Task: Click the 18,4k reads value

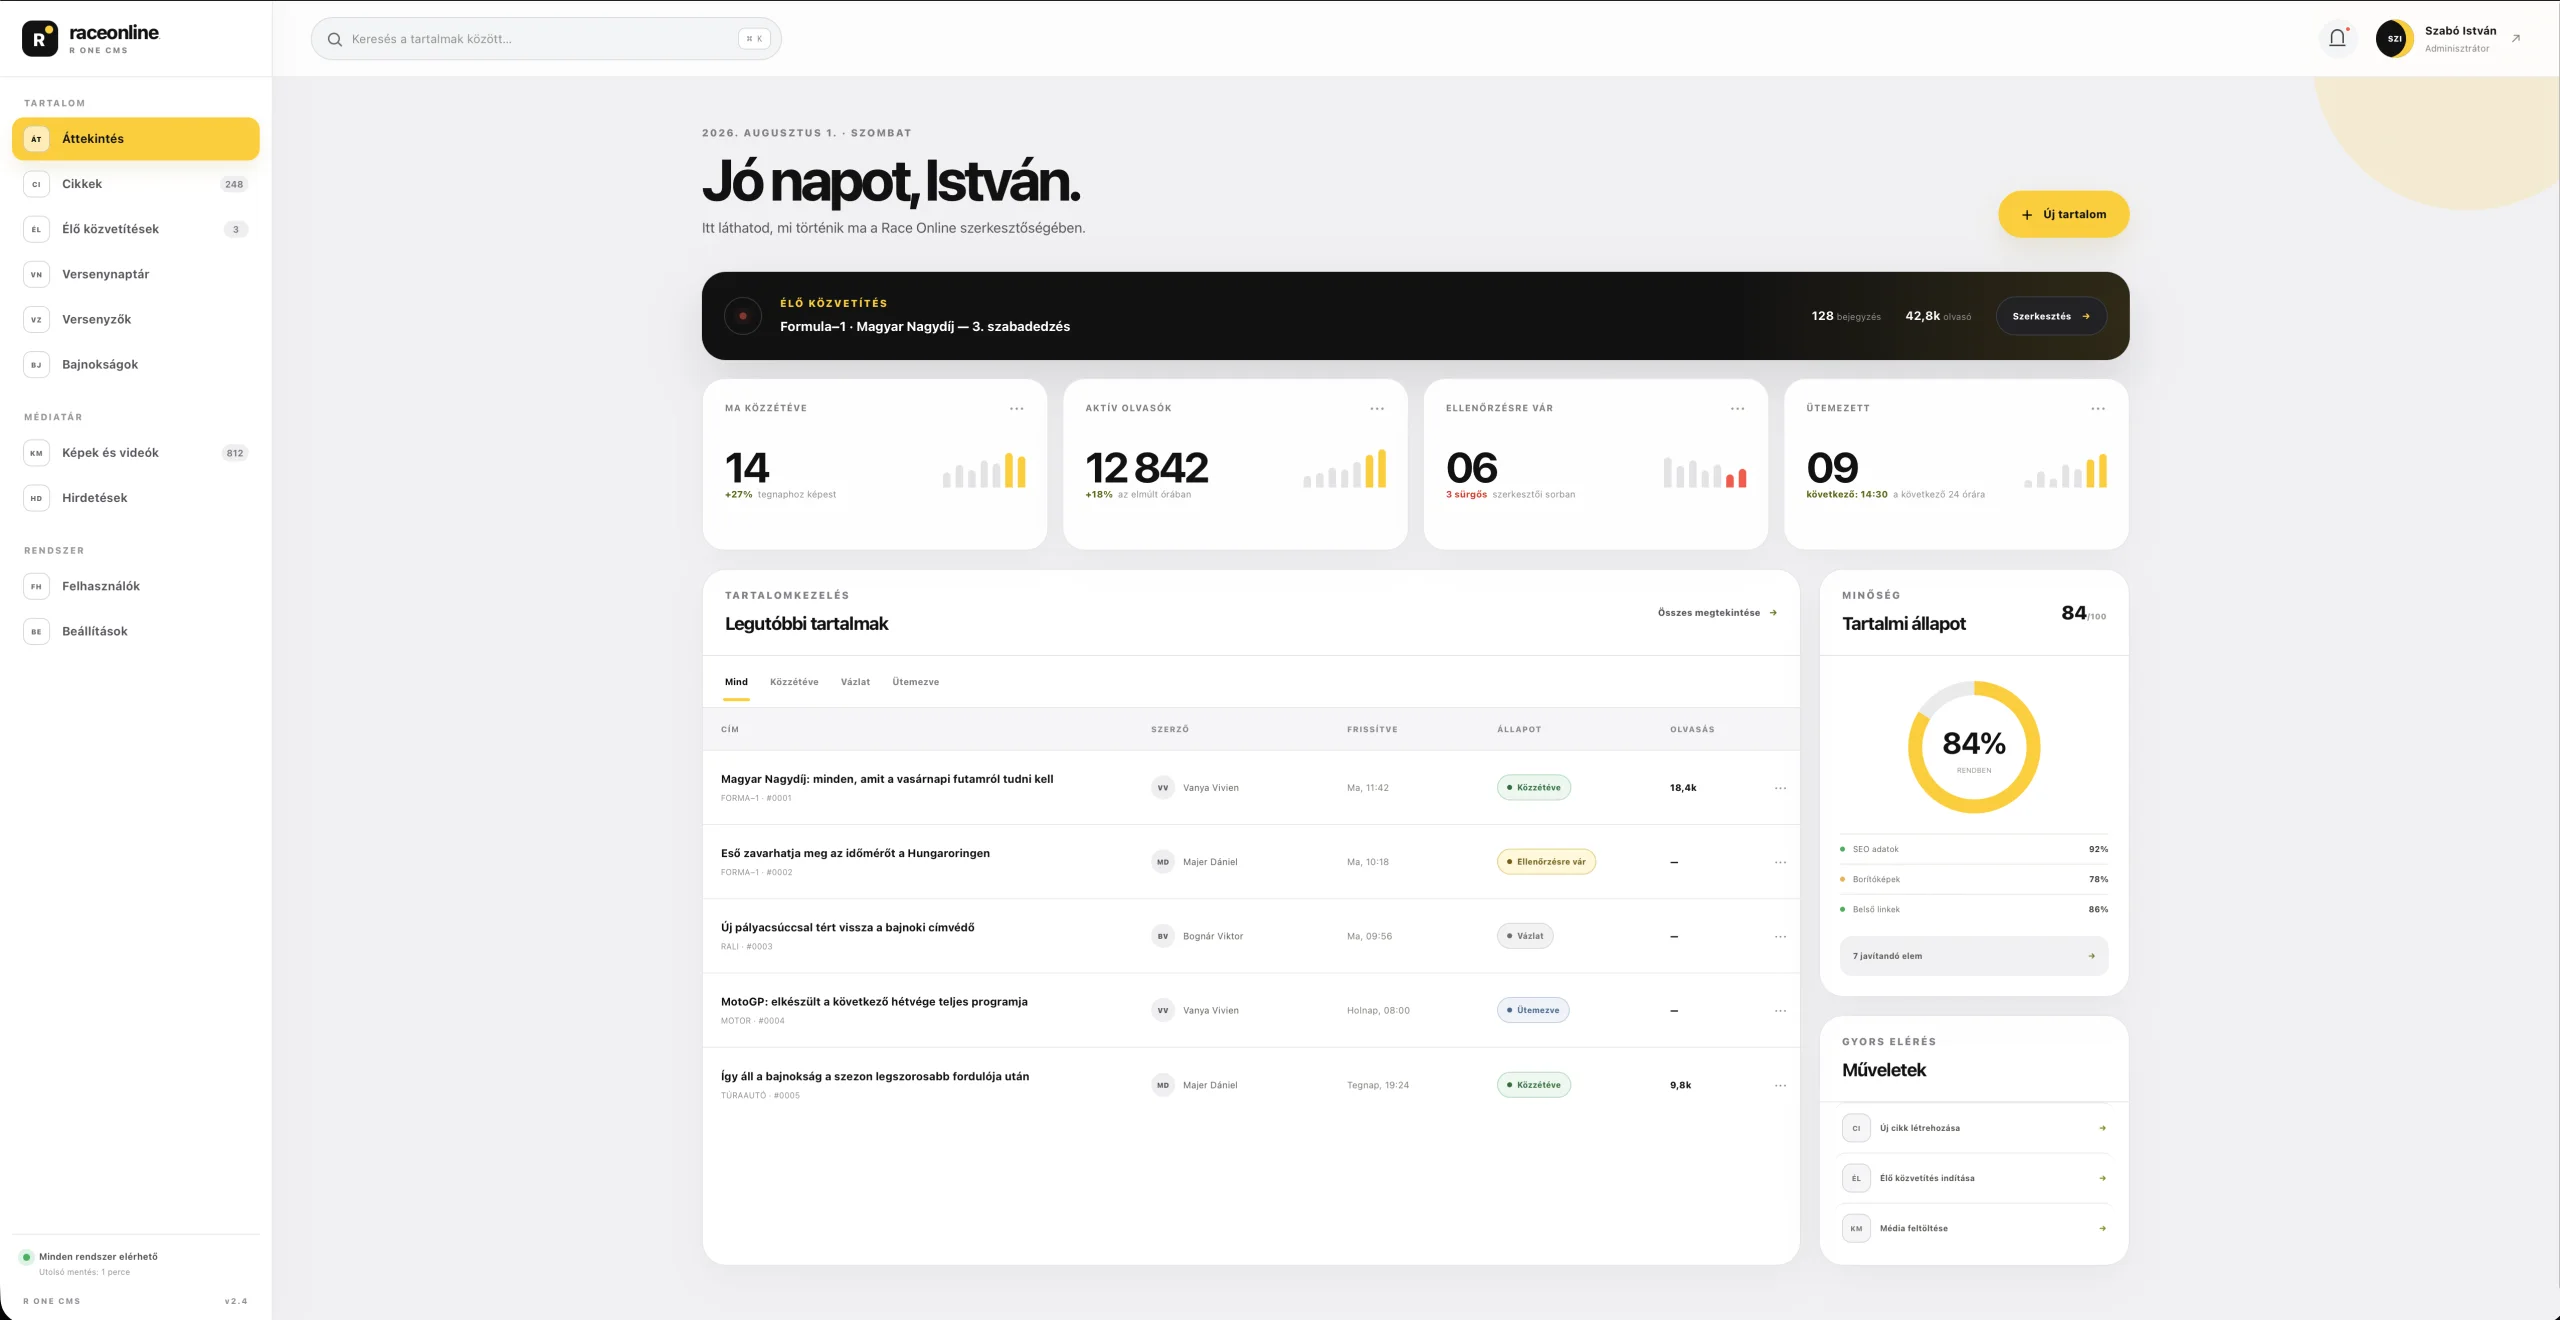Action: pyautogui.click(x=1683, y=788)
